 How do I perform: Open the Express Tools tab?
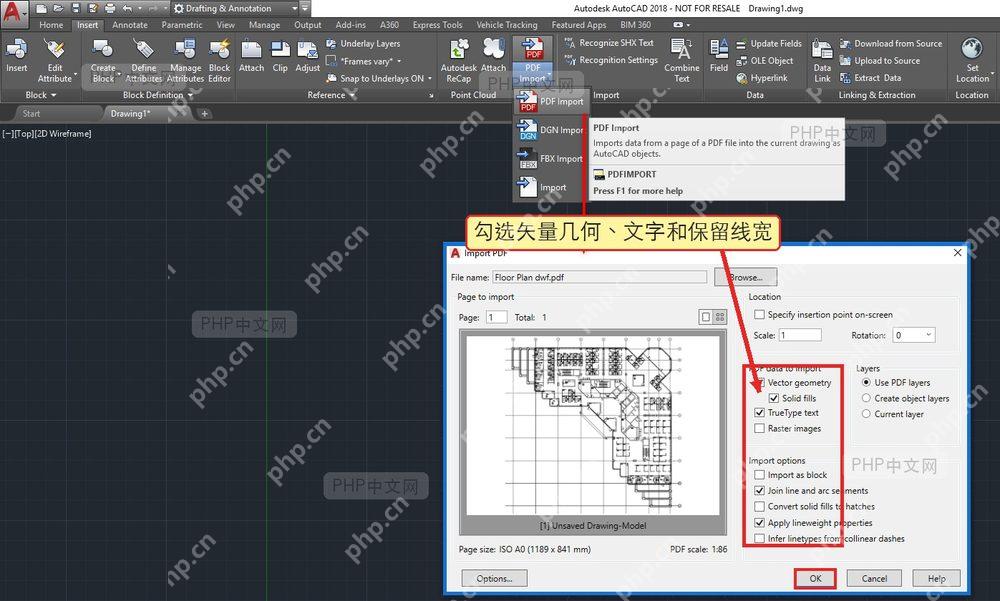click(438, 25)
